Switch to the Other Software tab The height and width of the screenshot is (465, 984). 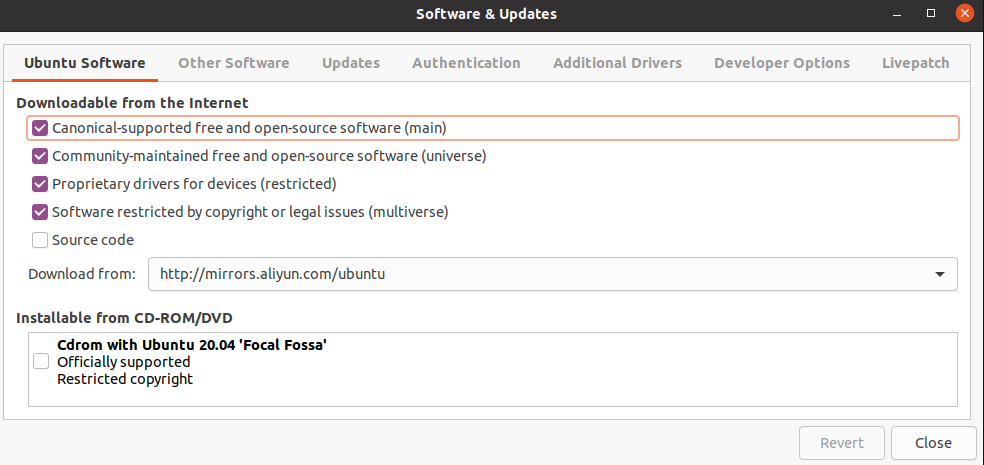click(x=233, y=63)
